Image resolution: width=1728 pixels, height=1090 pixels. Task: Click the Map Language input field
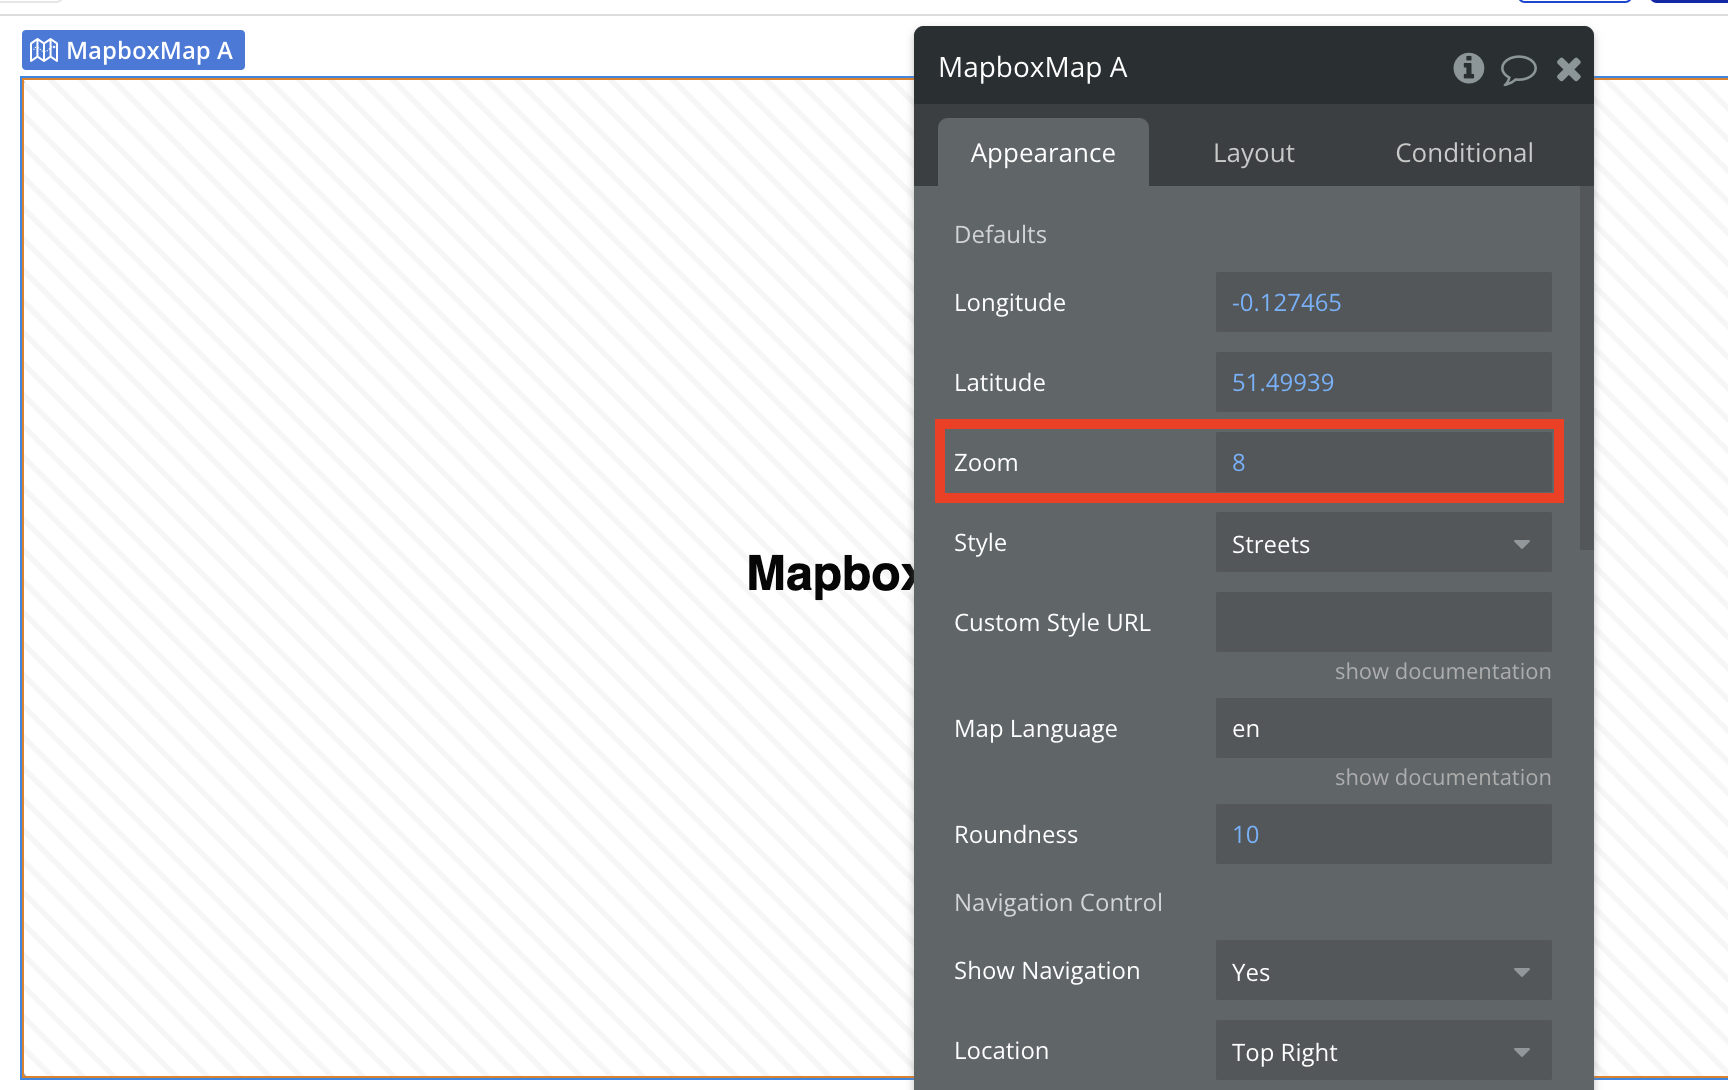pos(1383,729)
